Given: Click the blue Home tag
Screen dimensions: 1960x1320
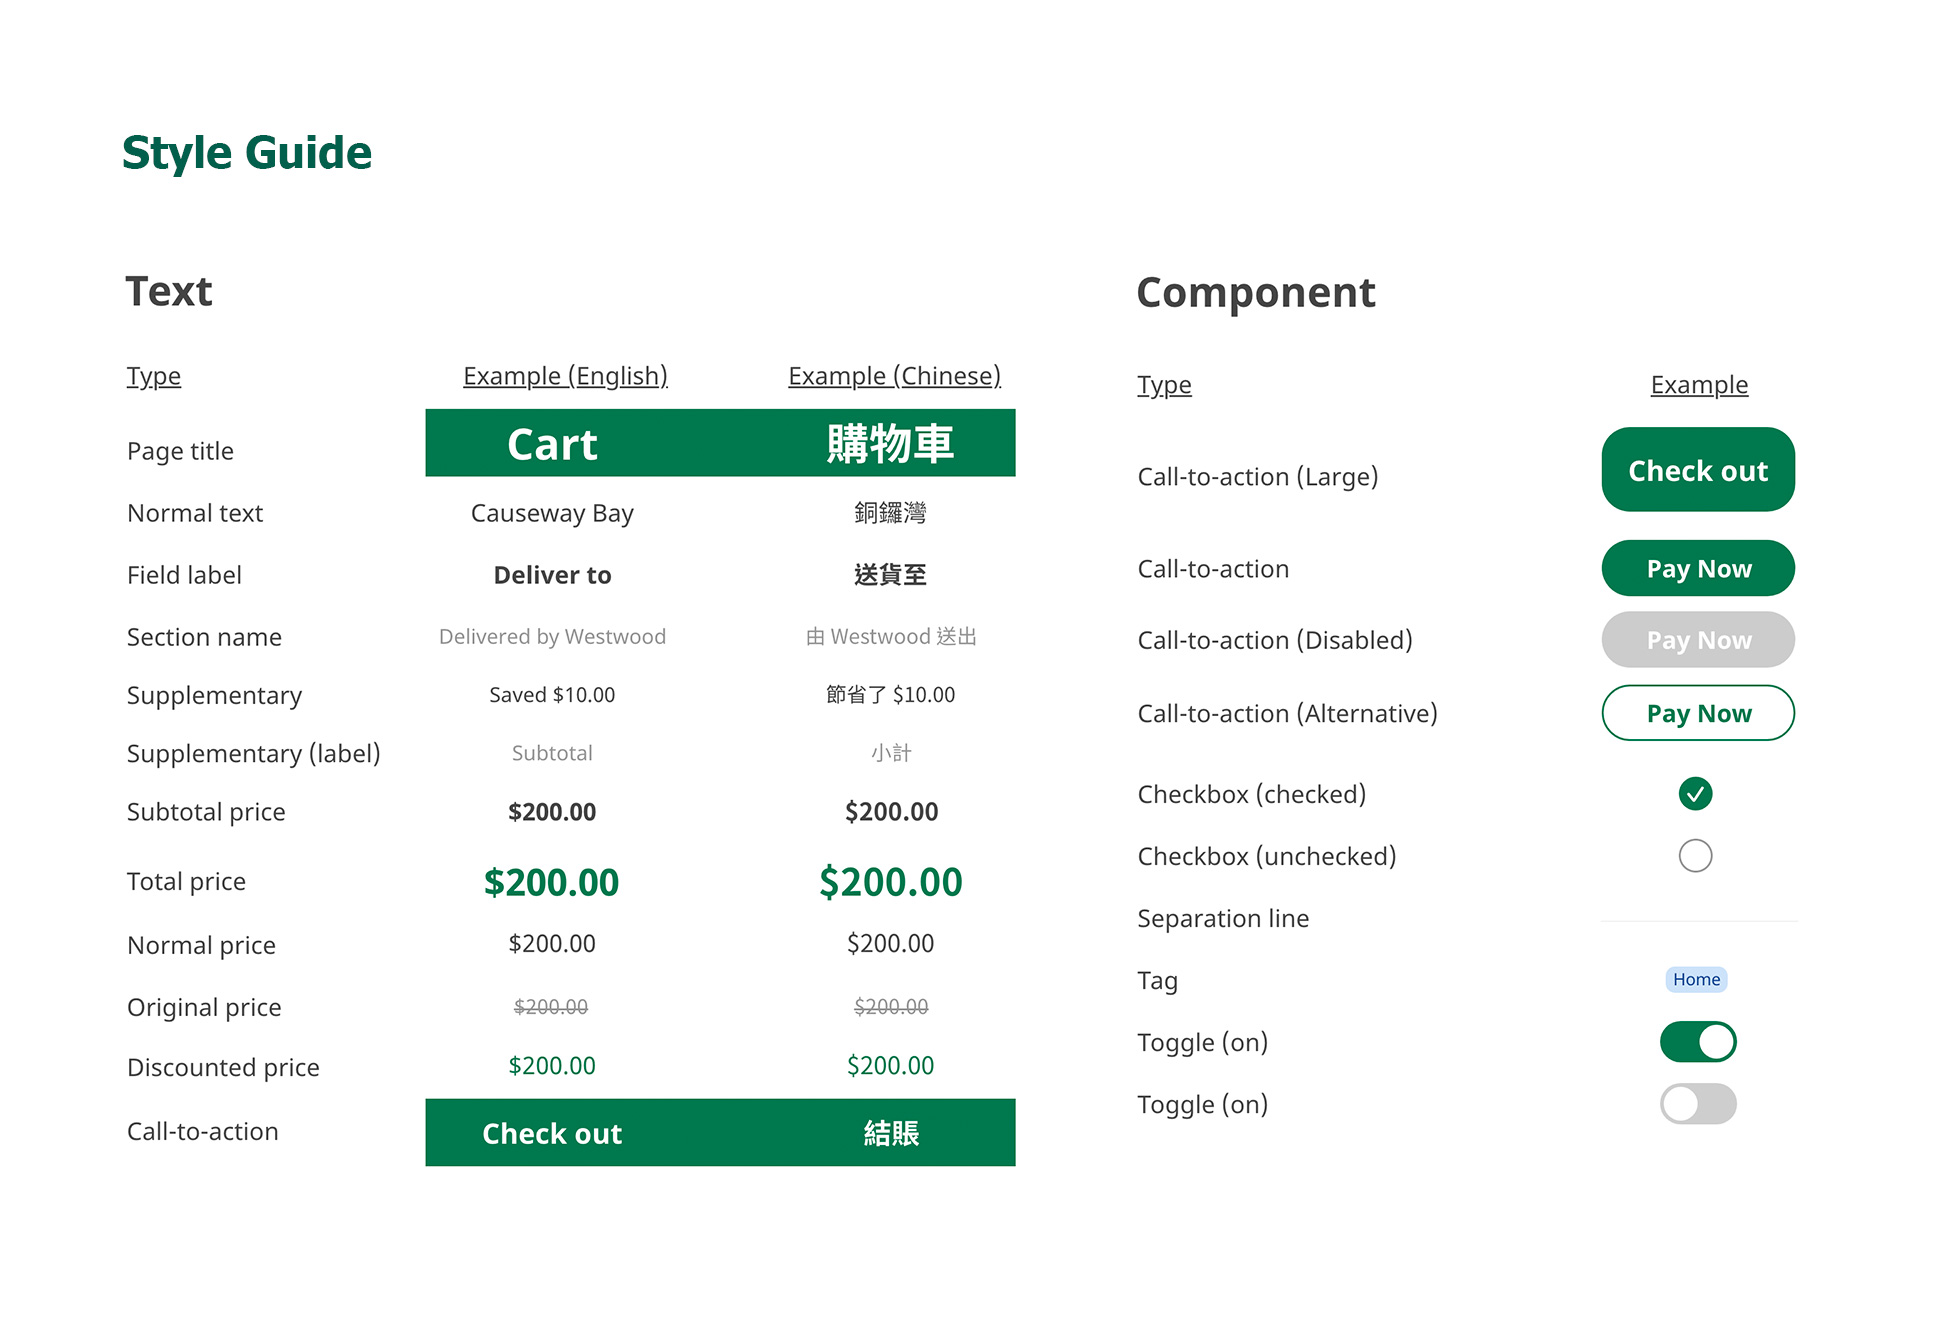Looking at the screenshot, I should pos(1696,980).
